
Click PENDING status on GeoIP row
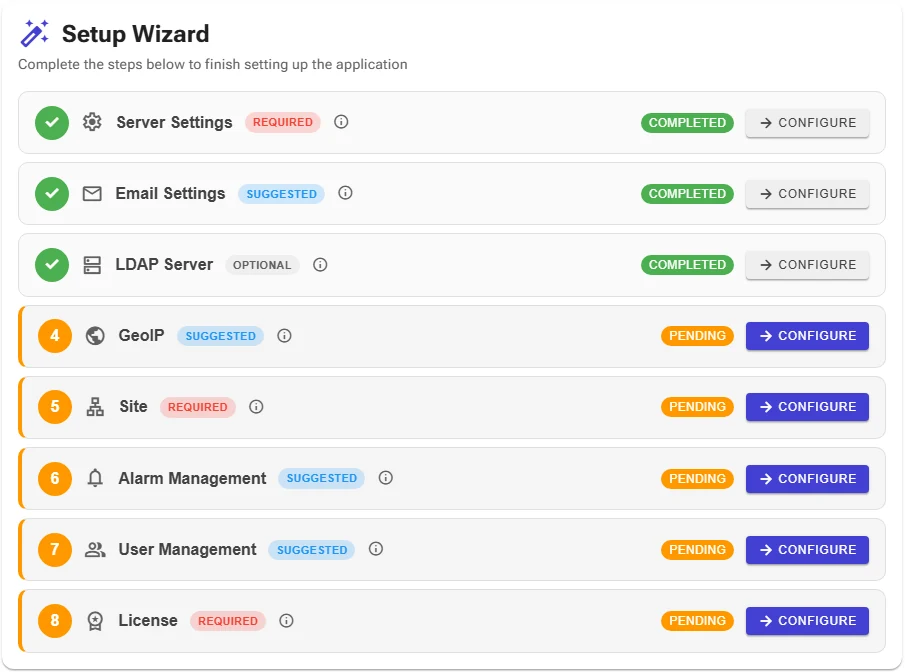pyautogui.click(x=697, y=335)
